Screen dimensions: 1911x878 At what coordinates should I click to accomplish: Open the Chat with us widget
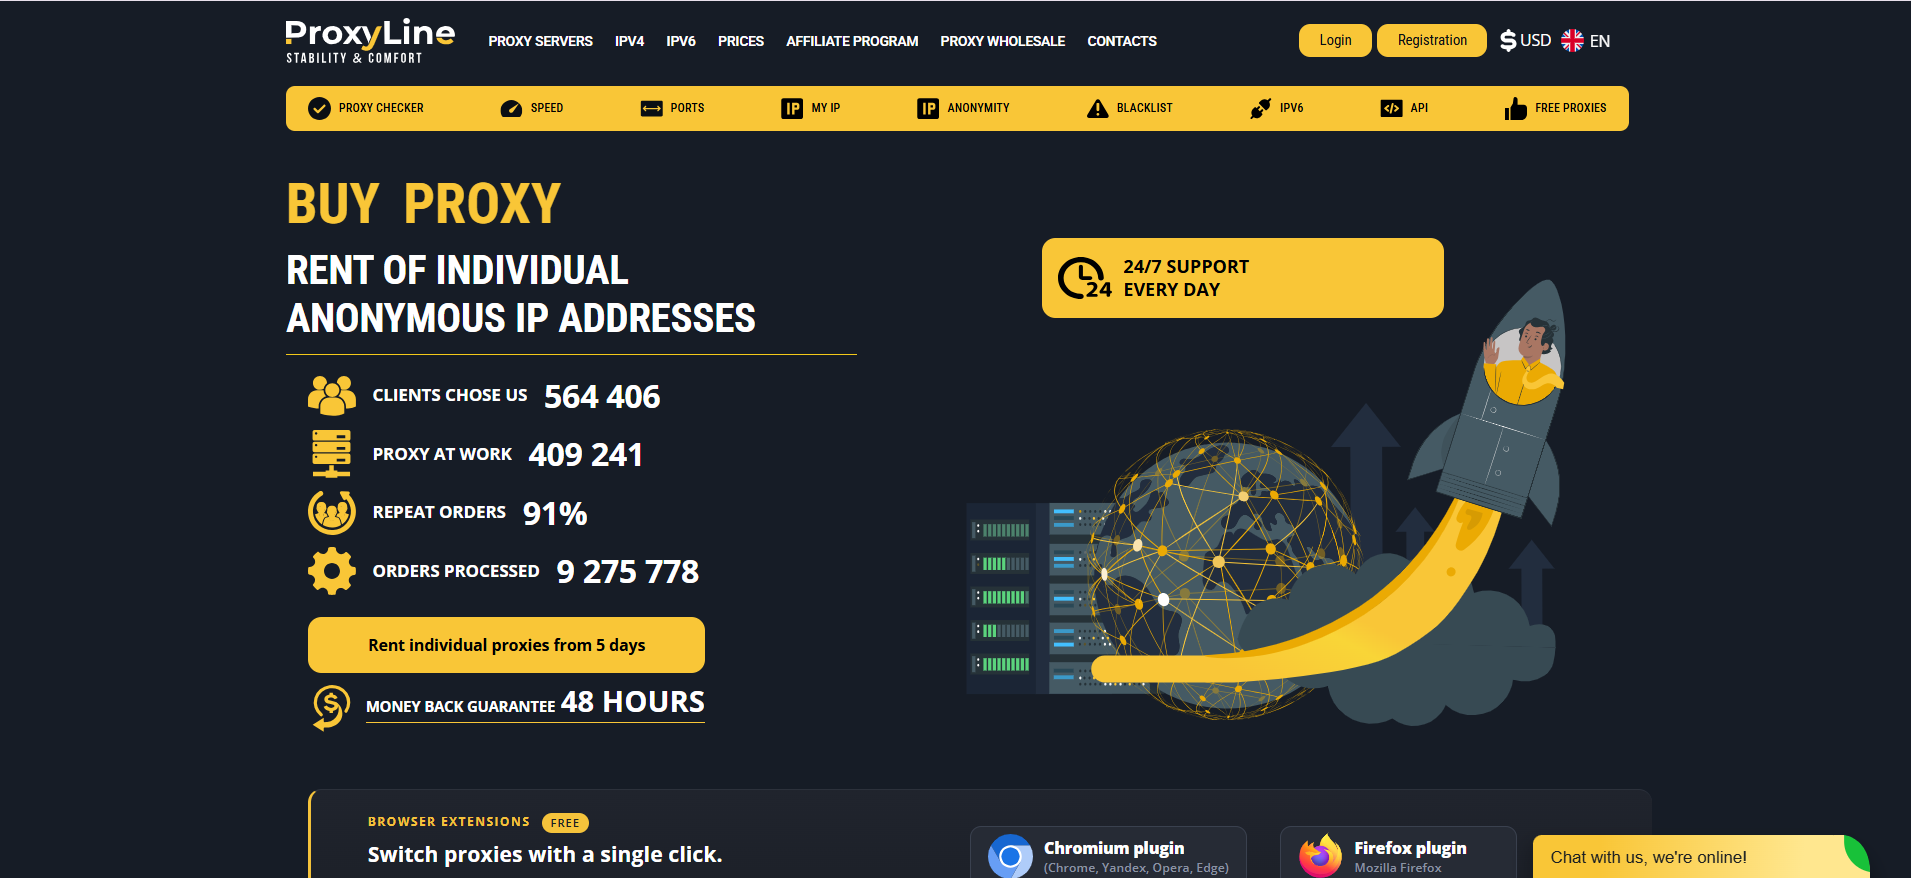click(x=1700, y=857)
